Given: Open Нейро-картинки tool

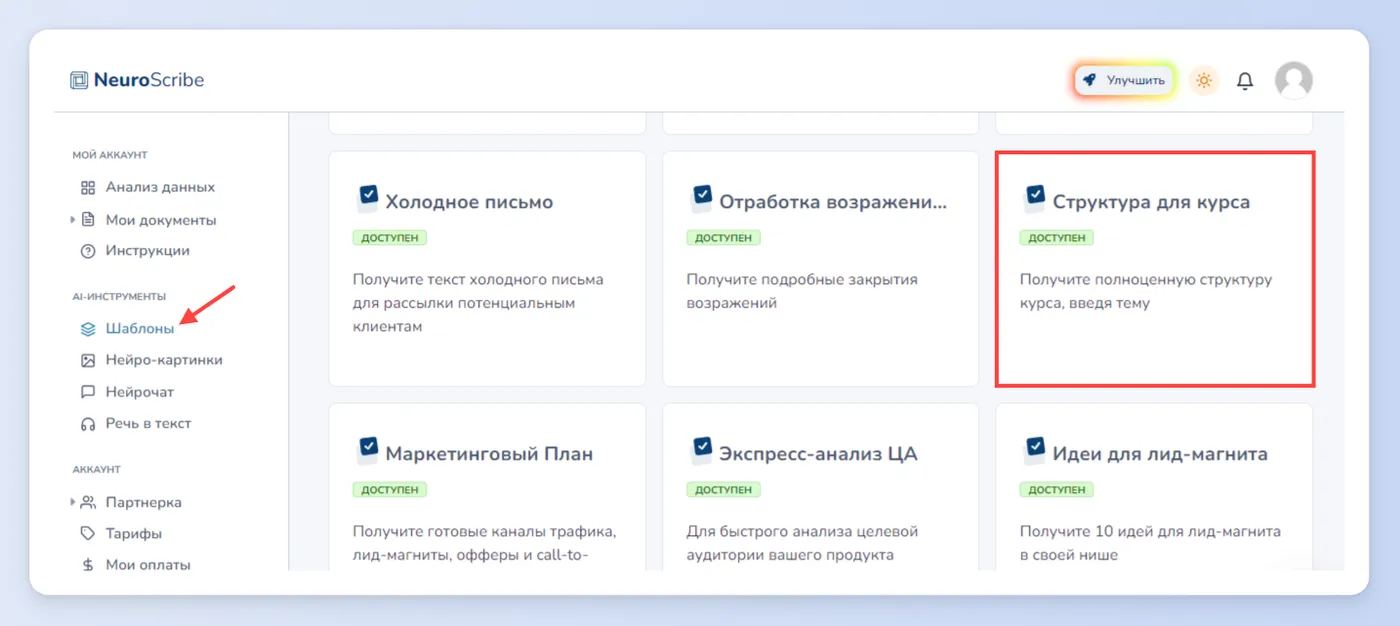Looking at the screenshot, I should [x=163, y=360].
